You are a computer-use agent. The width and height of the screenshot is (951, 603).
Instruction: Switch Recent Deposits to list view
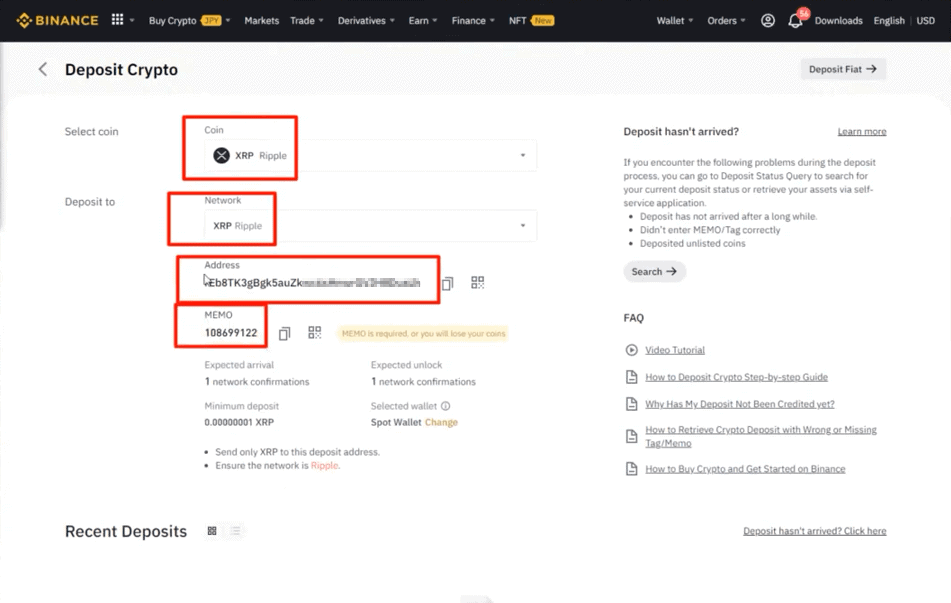click(x=235, y=531)
